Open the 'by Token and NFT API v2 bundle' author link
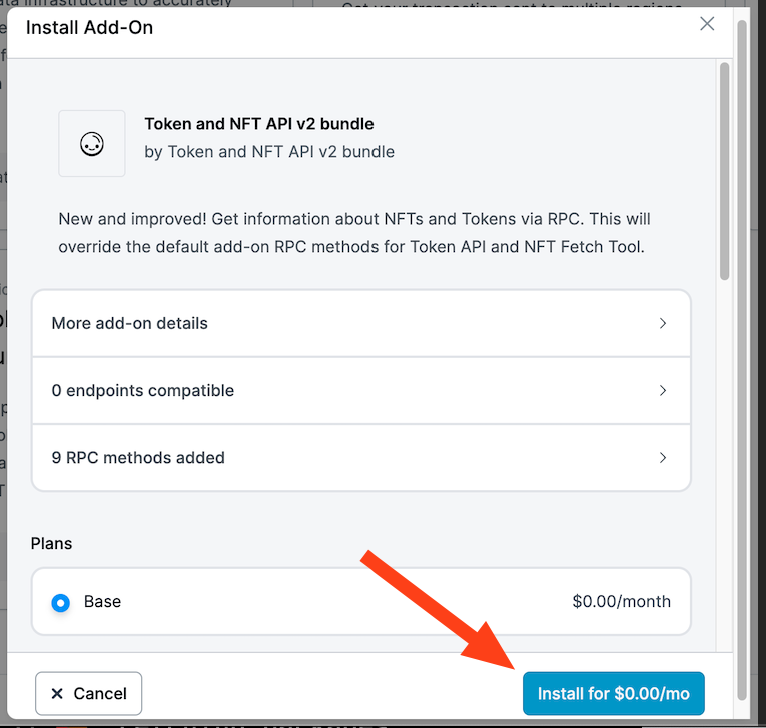 270,152
